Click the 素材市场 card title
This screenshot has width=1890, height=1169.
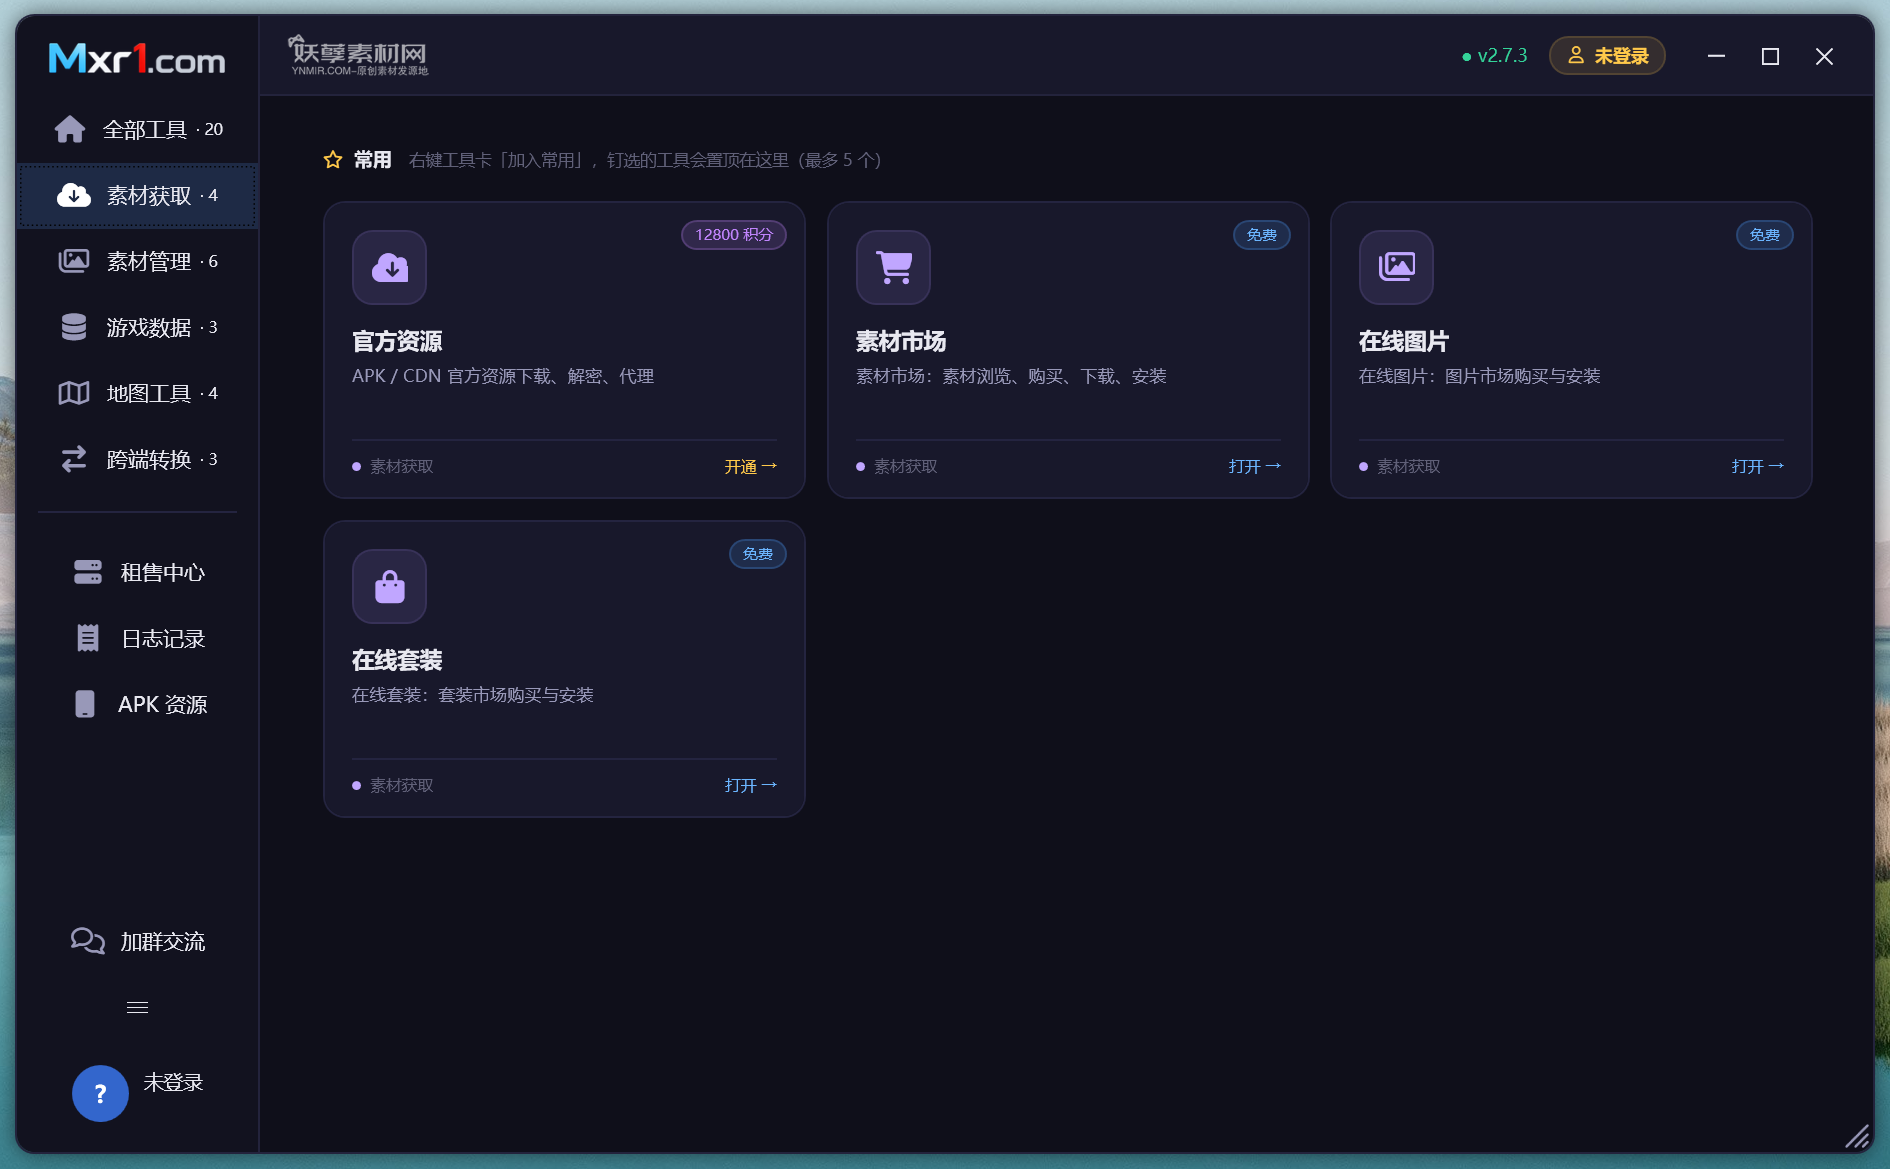(901, 342)
